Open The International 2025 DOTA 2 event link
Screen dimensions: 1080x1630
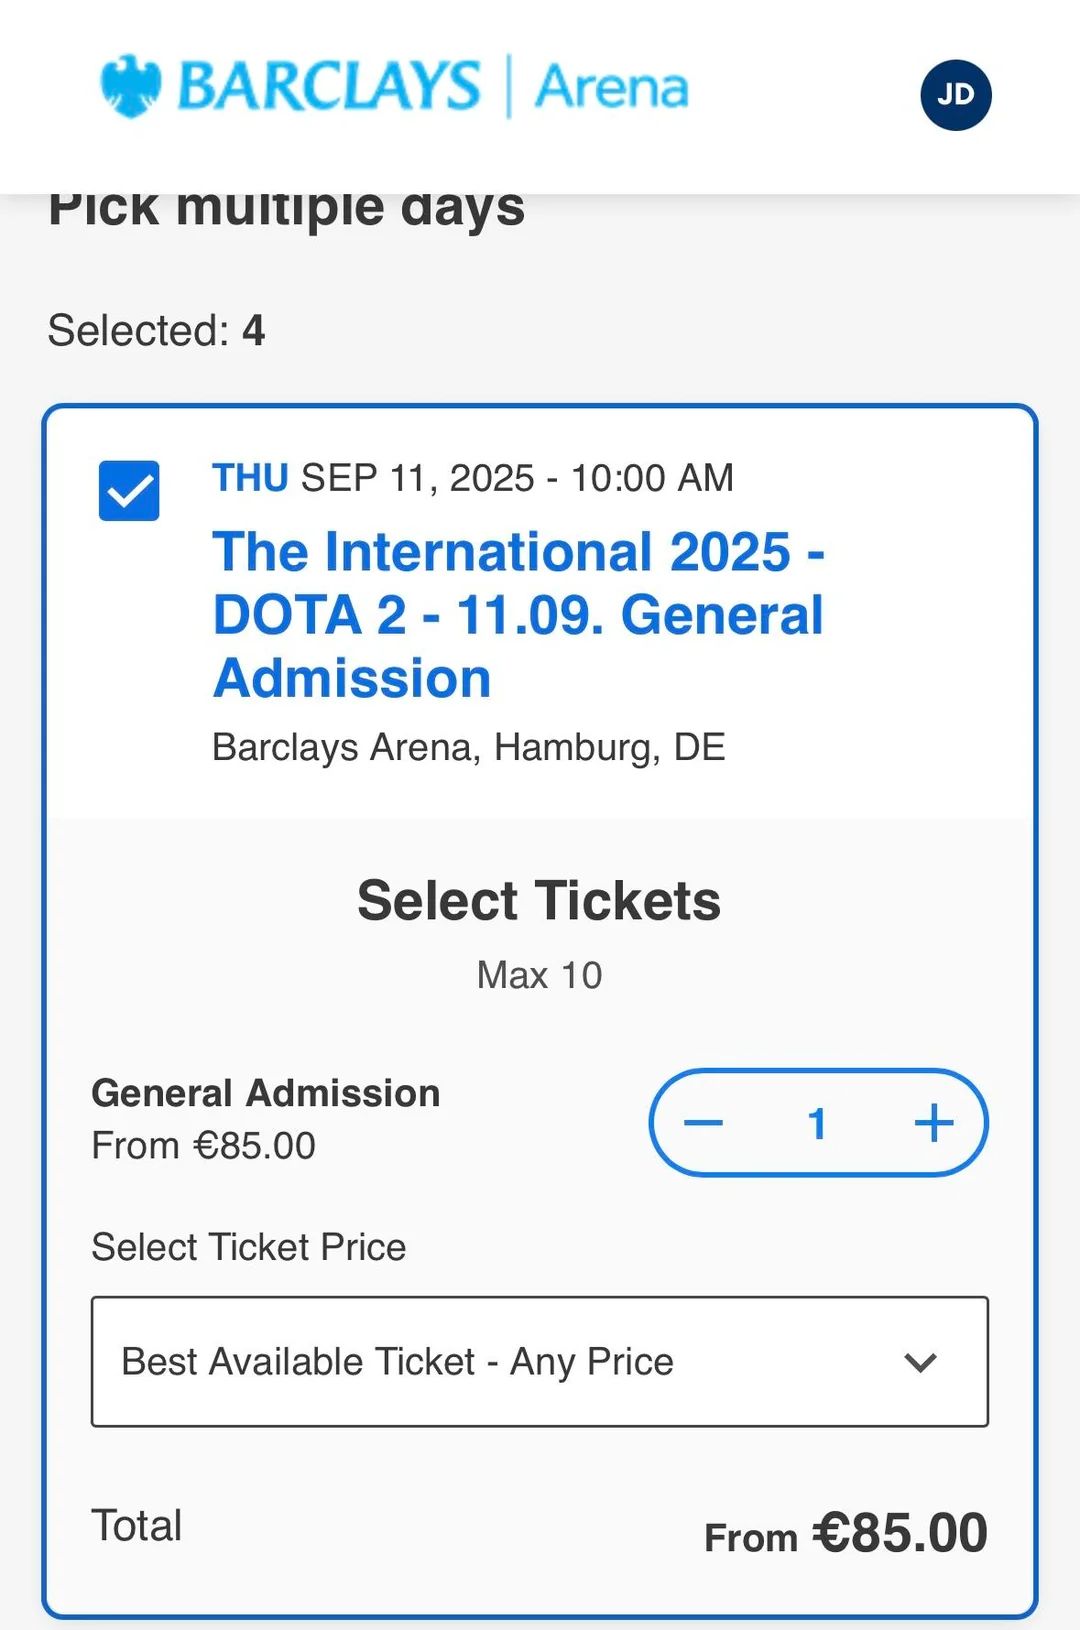(x=518, y=615)
